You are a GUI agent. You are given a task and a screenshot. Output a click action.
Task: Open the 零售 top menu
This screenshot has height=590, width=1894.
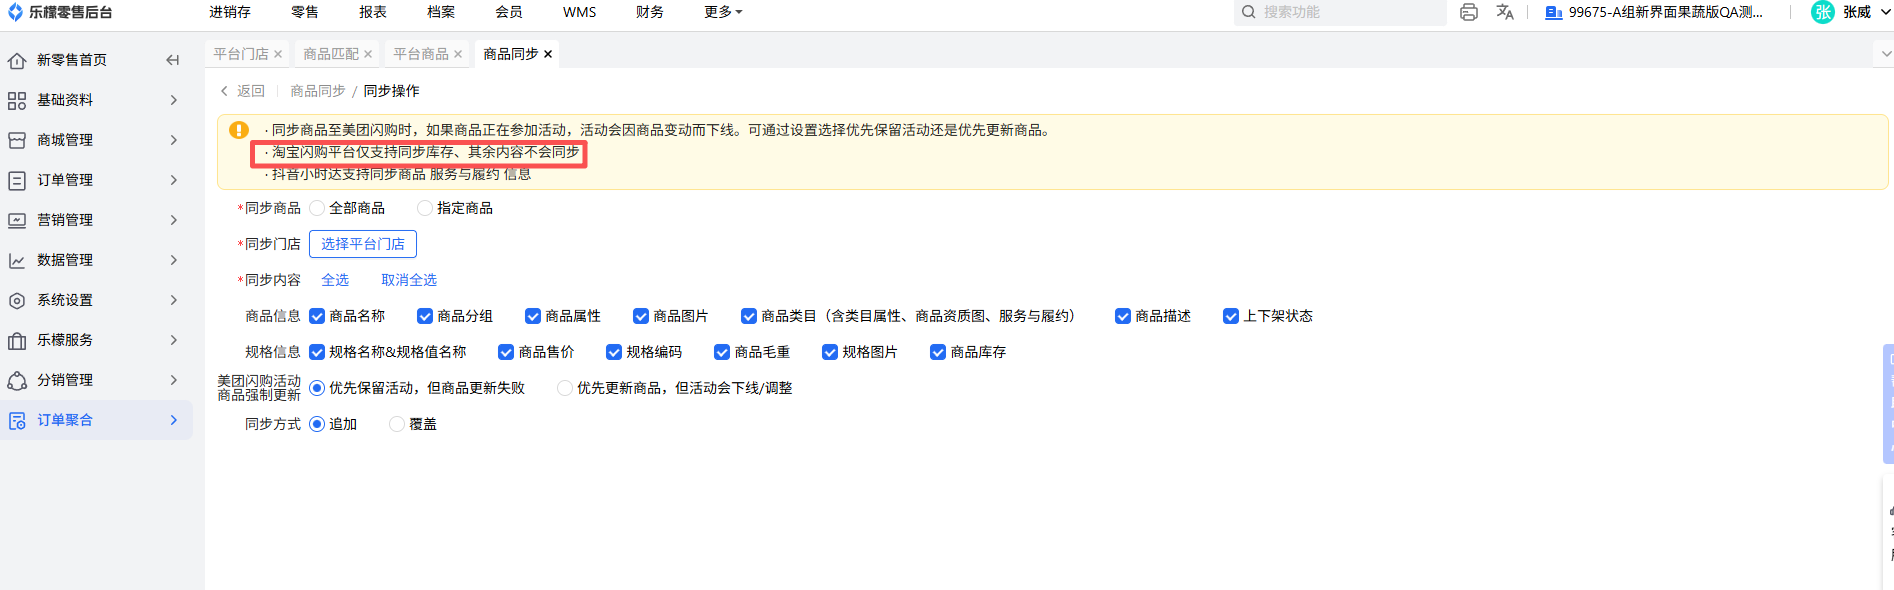[305, 12]
